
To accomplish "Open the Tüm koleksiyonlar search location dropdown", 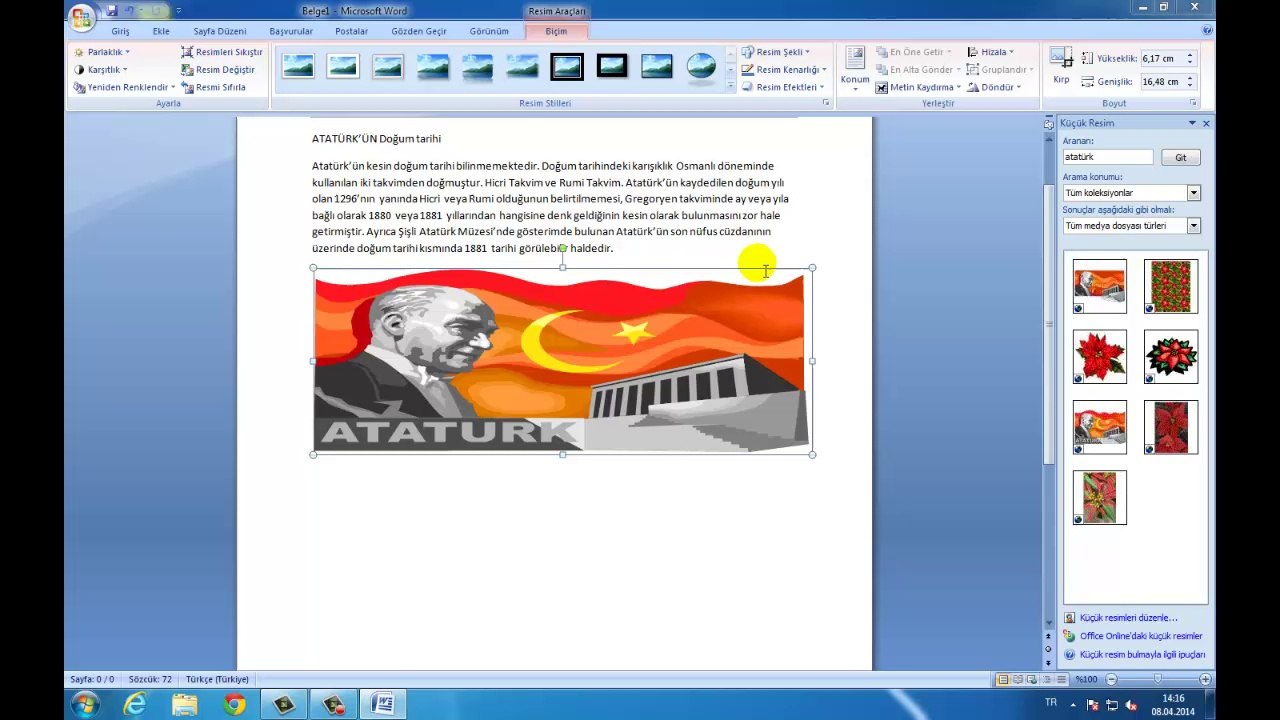I will point(1193,193).
